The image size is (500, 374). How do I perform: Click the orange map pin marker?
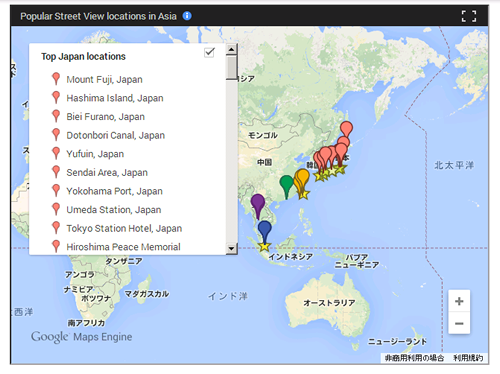[x=302, y=180]
